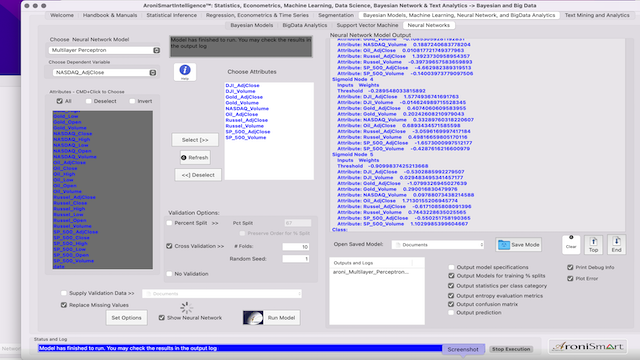
Task: Enable the Percent Split checkbox
Action: coord(169,223)
